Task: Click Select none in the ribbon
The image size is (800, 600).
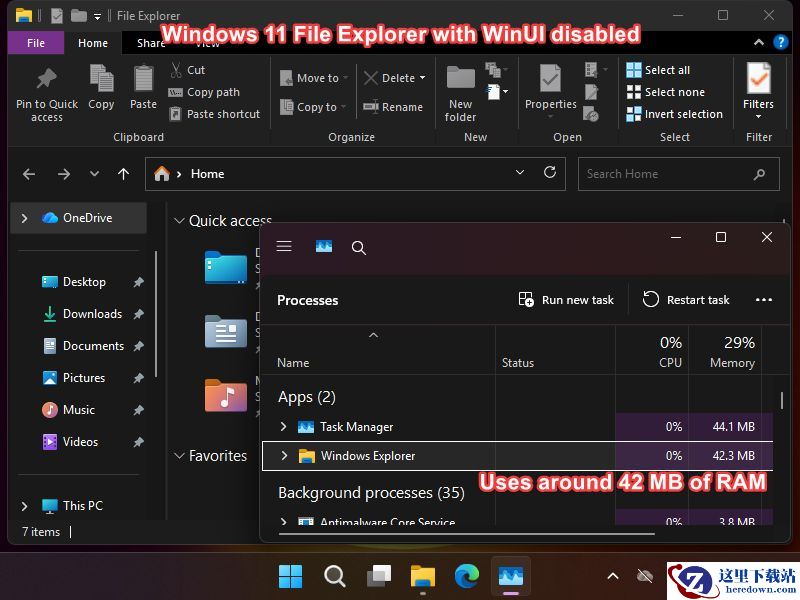Action: (666, 92)
